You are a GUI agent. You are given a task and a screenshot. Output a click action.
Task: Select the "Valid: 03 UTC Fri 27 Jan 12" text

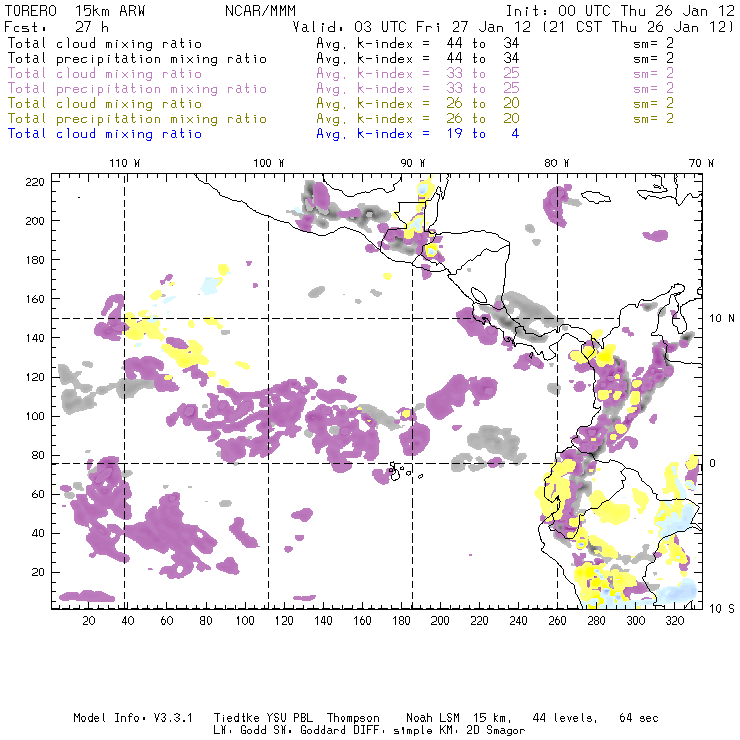pyautogui.click(x=412, y=27)
